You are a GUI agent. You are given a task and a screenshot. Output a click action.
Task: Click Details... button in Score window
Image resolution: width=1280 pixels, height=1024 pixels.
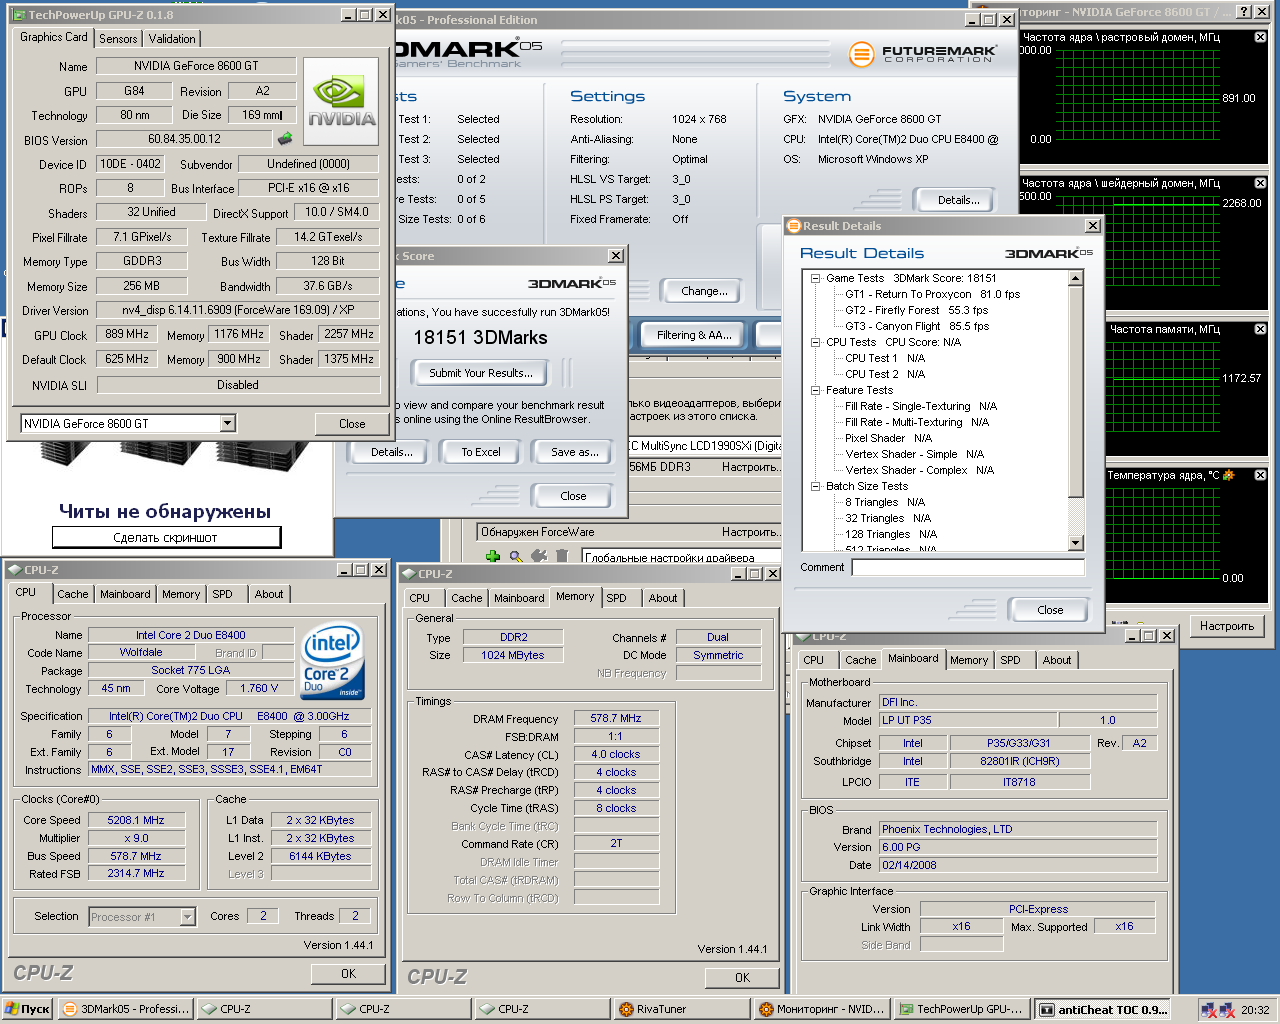(x=391, y=452)
